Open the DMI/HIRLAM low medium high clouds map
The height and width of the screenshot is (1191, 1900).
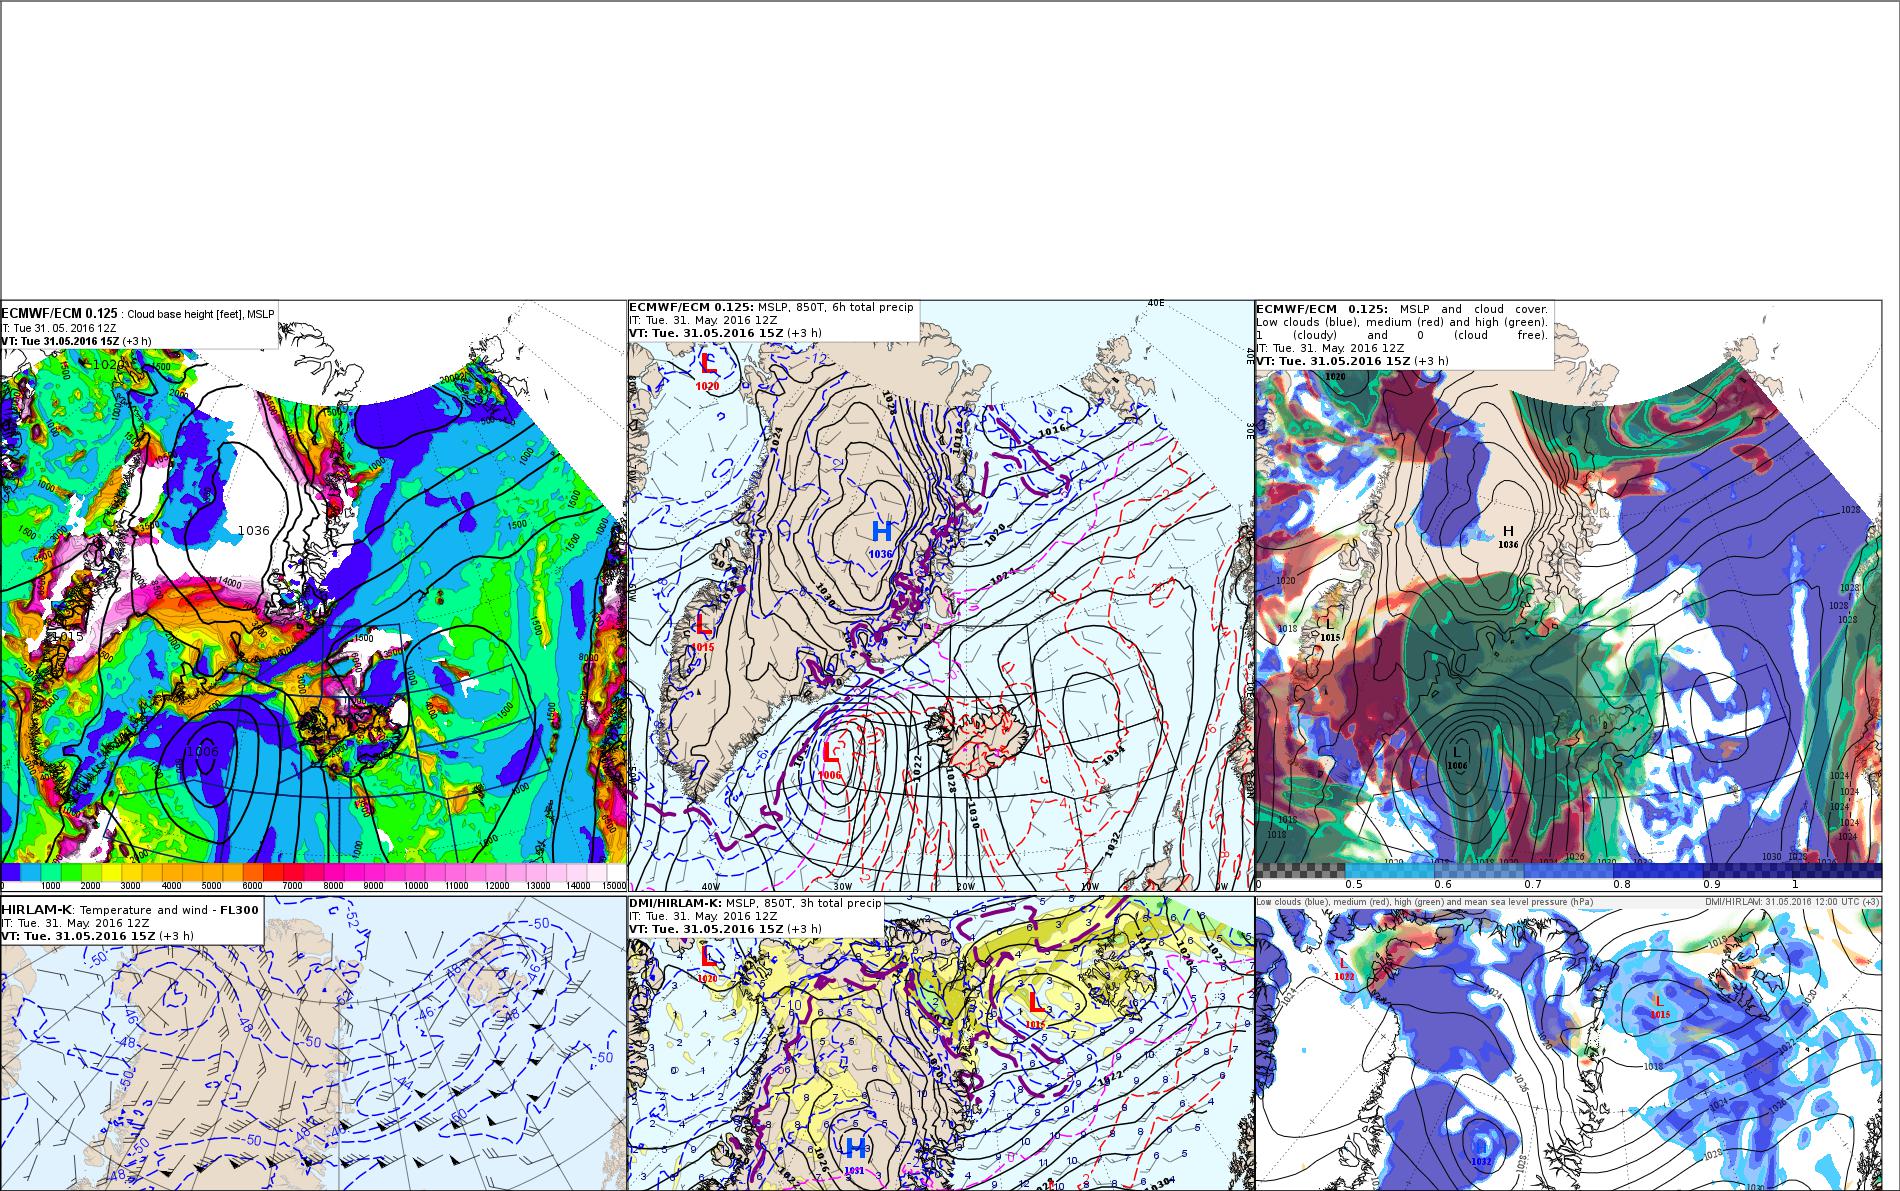pyautogui.click(x=1568, y=1043)
